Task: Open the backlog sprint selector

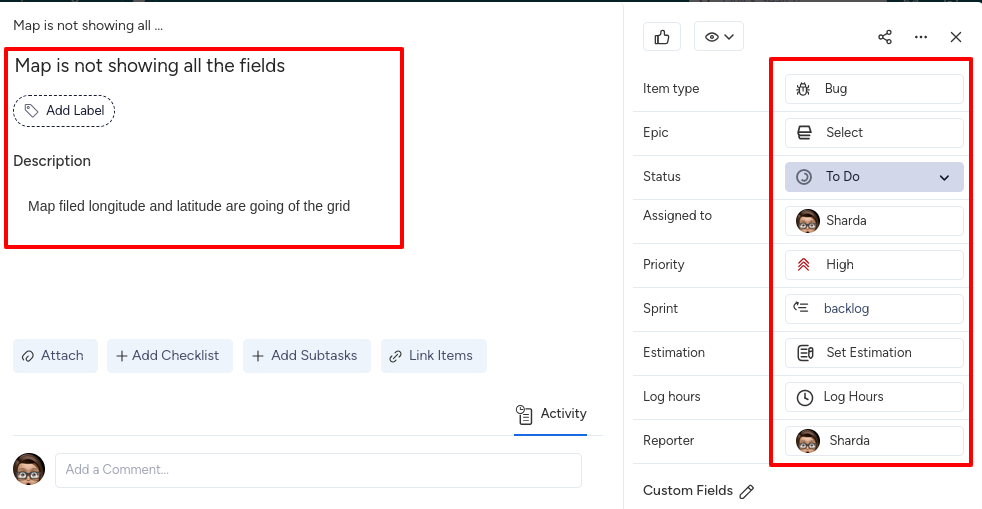Action: [874, 309]
